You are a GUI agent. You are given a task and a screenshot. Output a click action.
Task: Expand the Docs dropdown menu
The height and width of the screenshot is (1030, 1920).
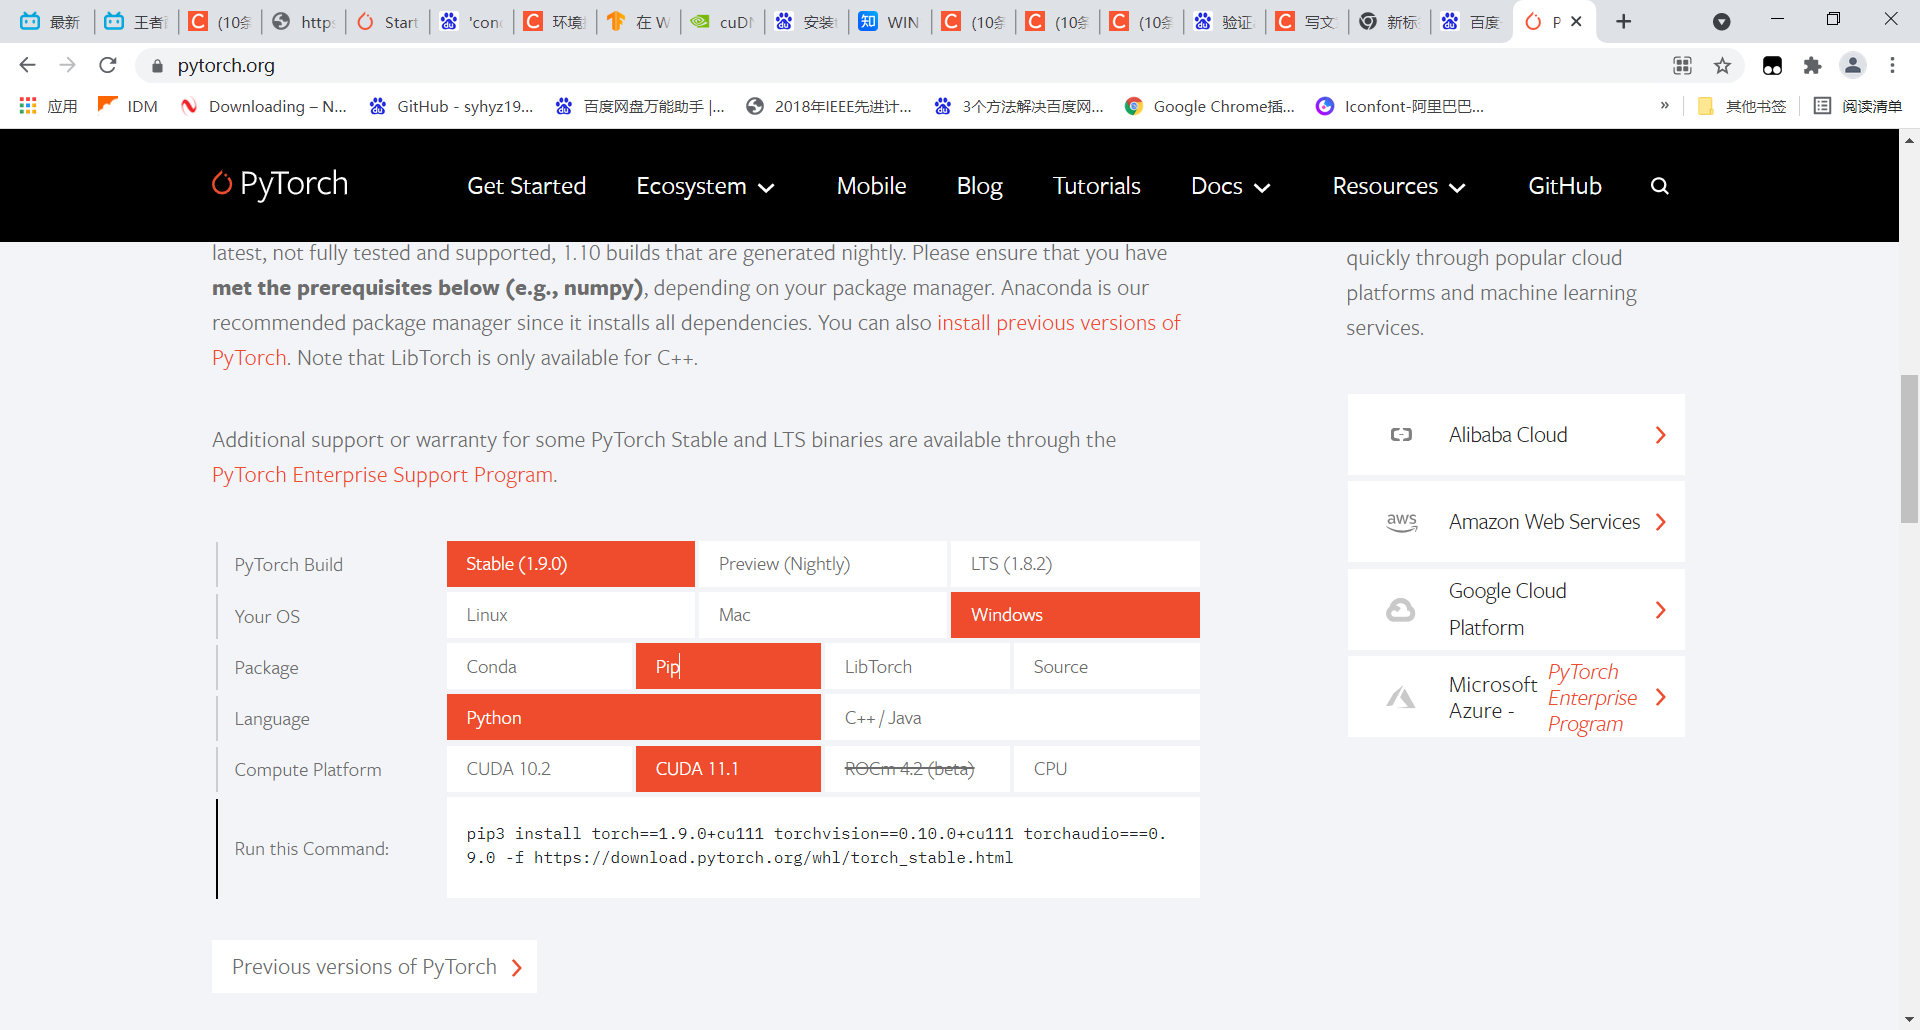pos(1231,186)
